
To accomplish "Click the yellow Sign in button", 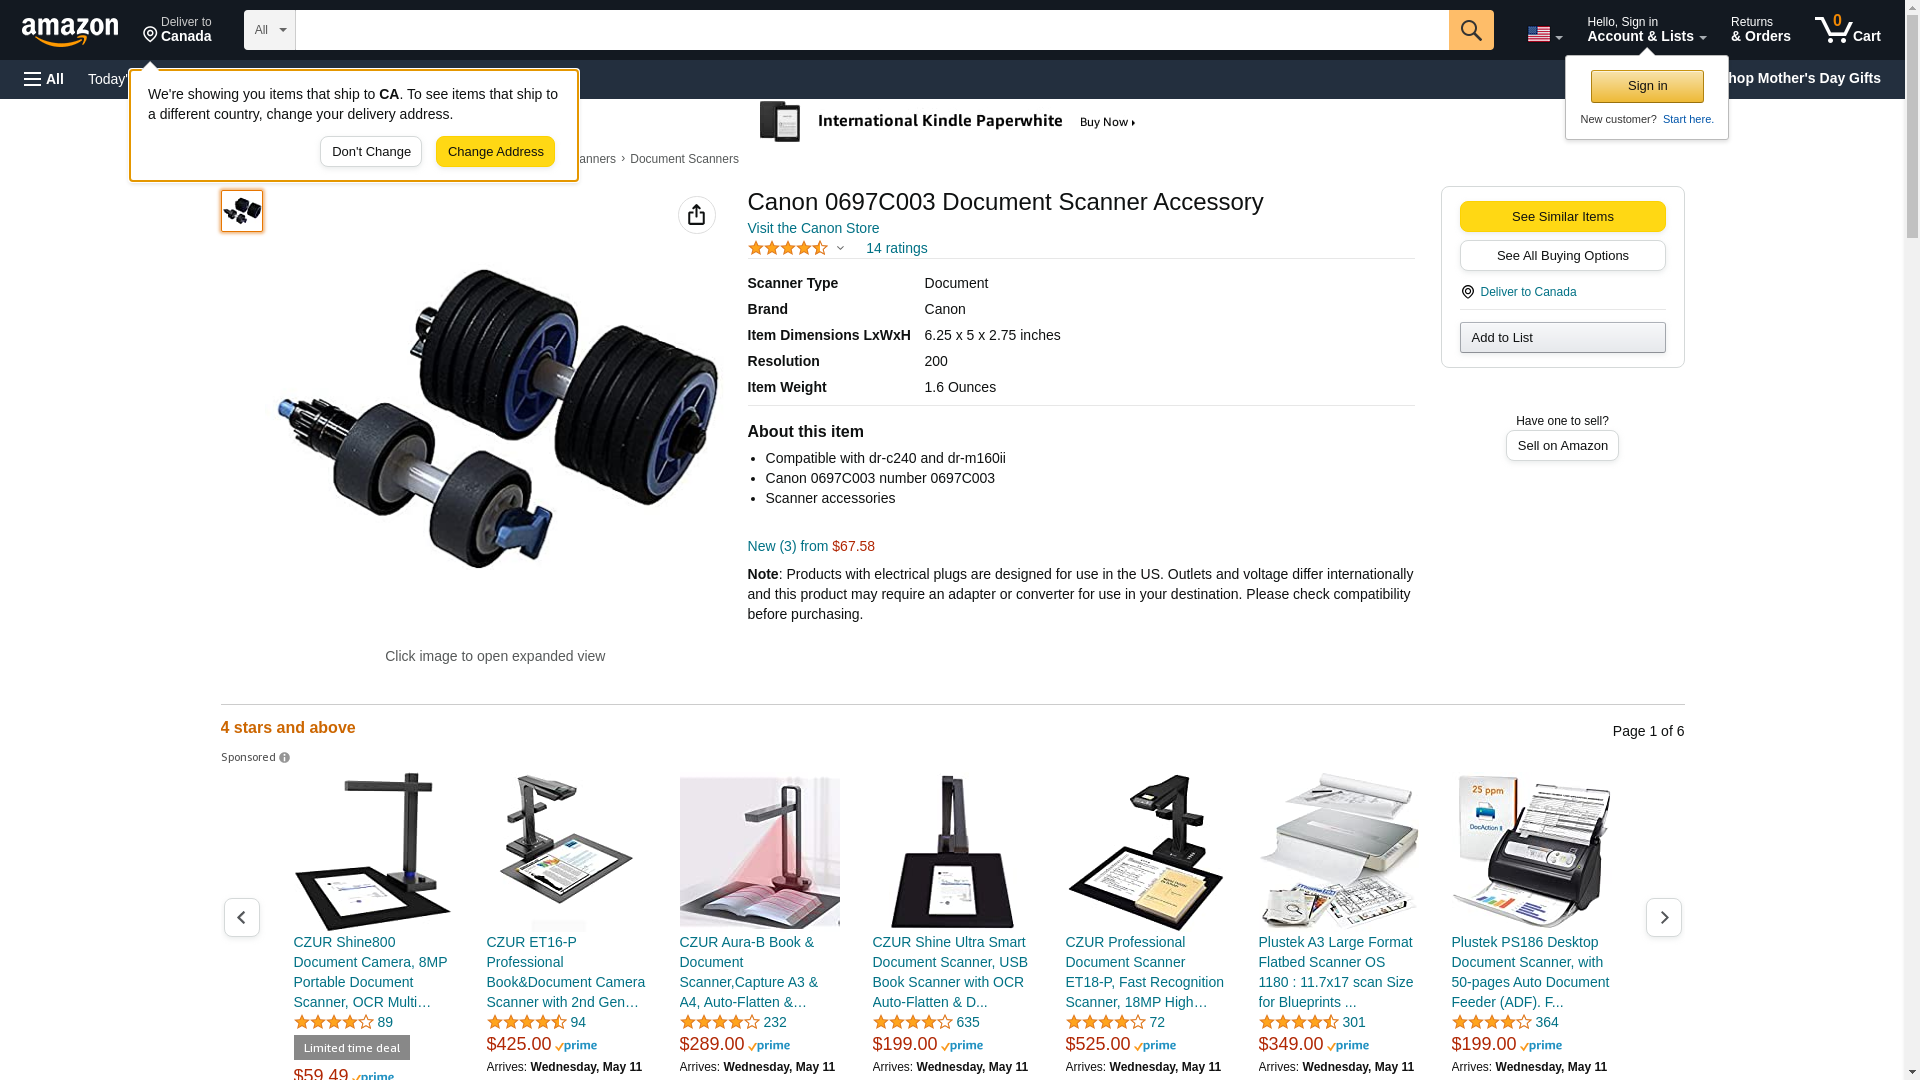I will click(x=1647, y=86).
